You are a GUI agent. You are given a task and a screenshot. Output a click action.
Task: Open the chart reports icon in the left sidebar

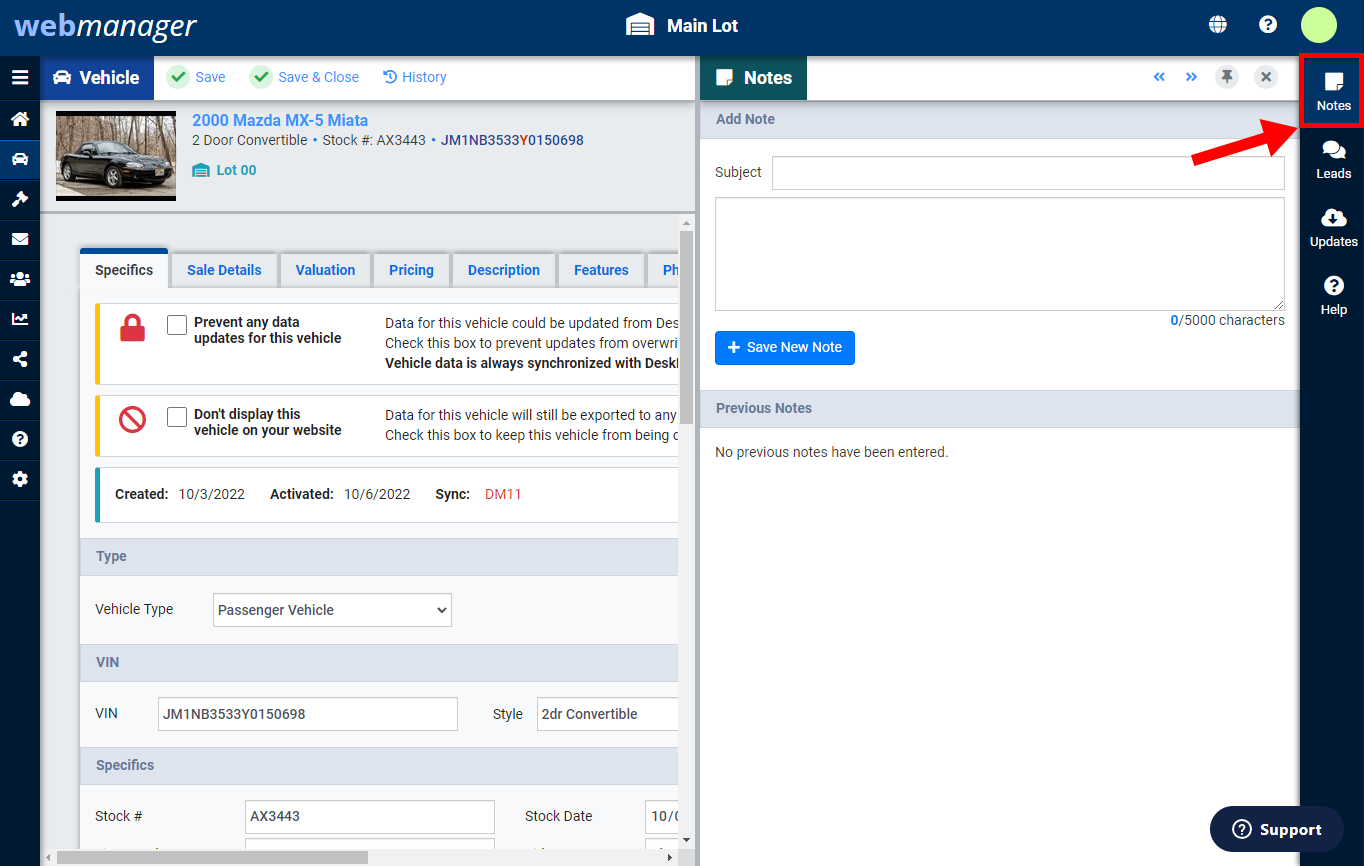[x=20, y=319]
